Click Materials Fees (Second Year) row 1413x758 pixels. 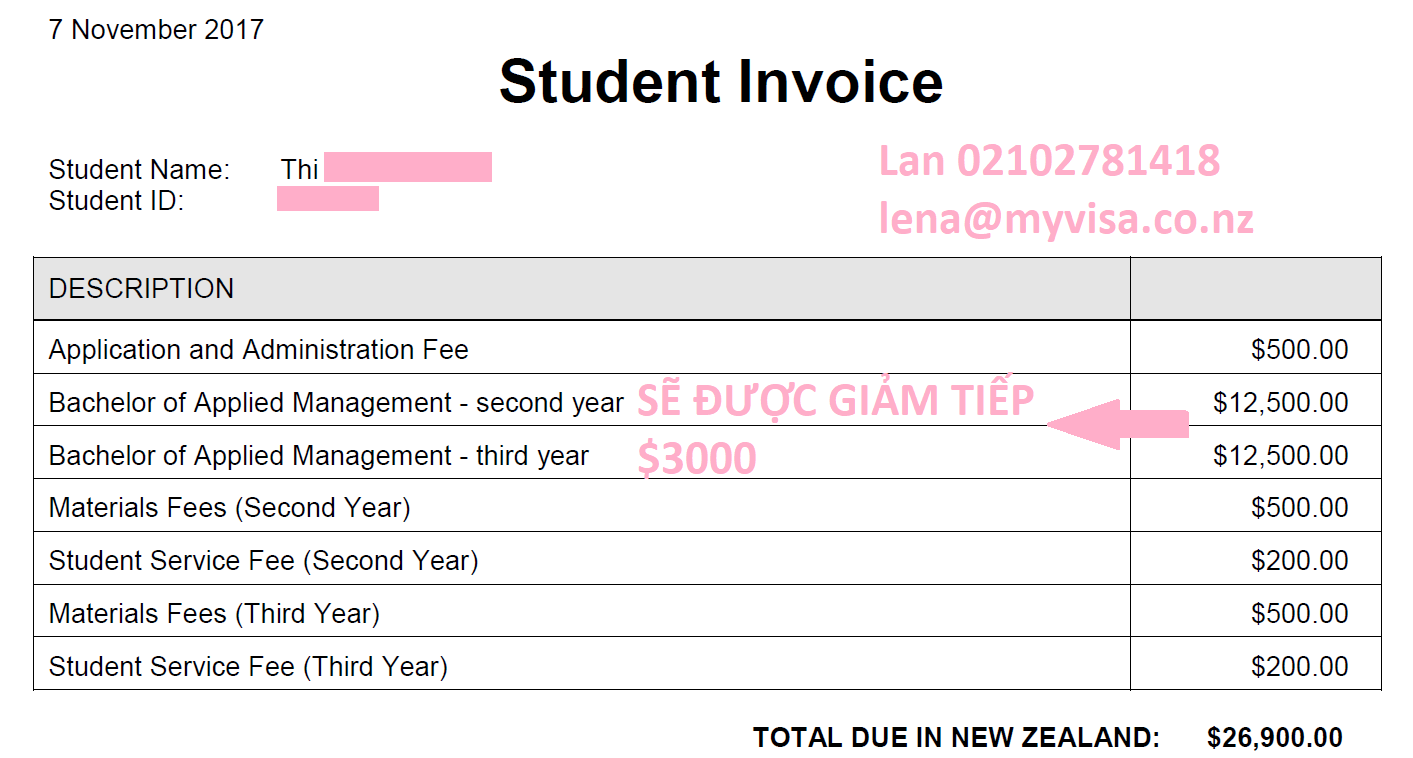point(707,507)
